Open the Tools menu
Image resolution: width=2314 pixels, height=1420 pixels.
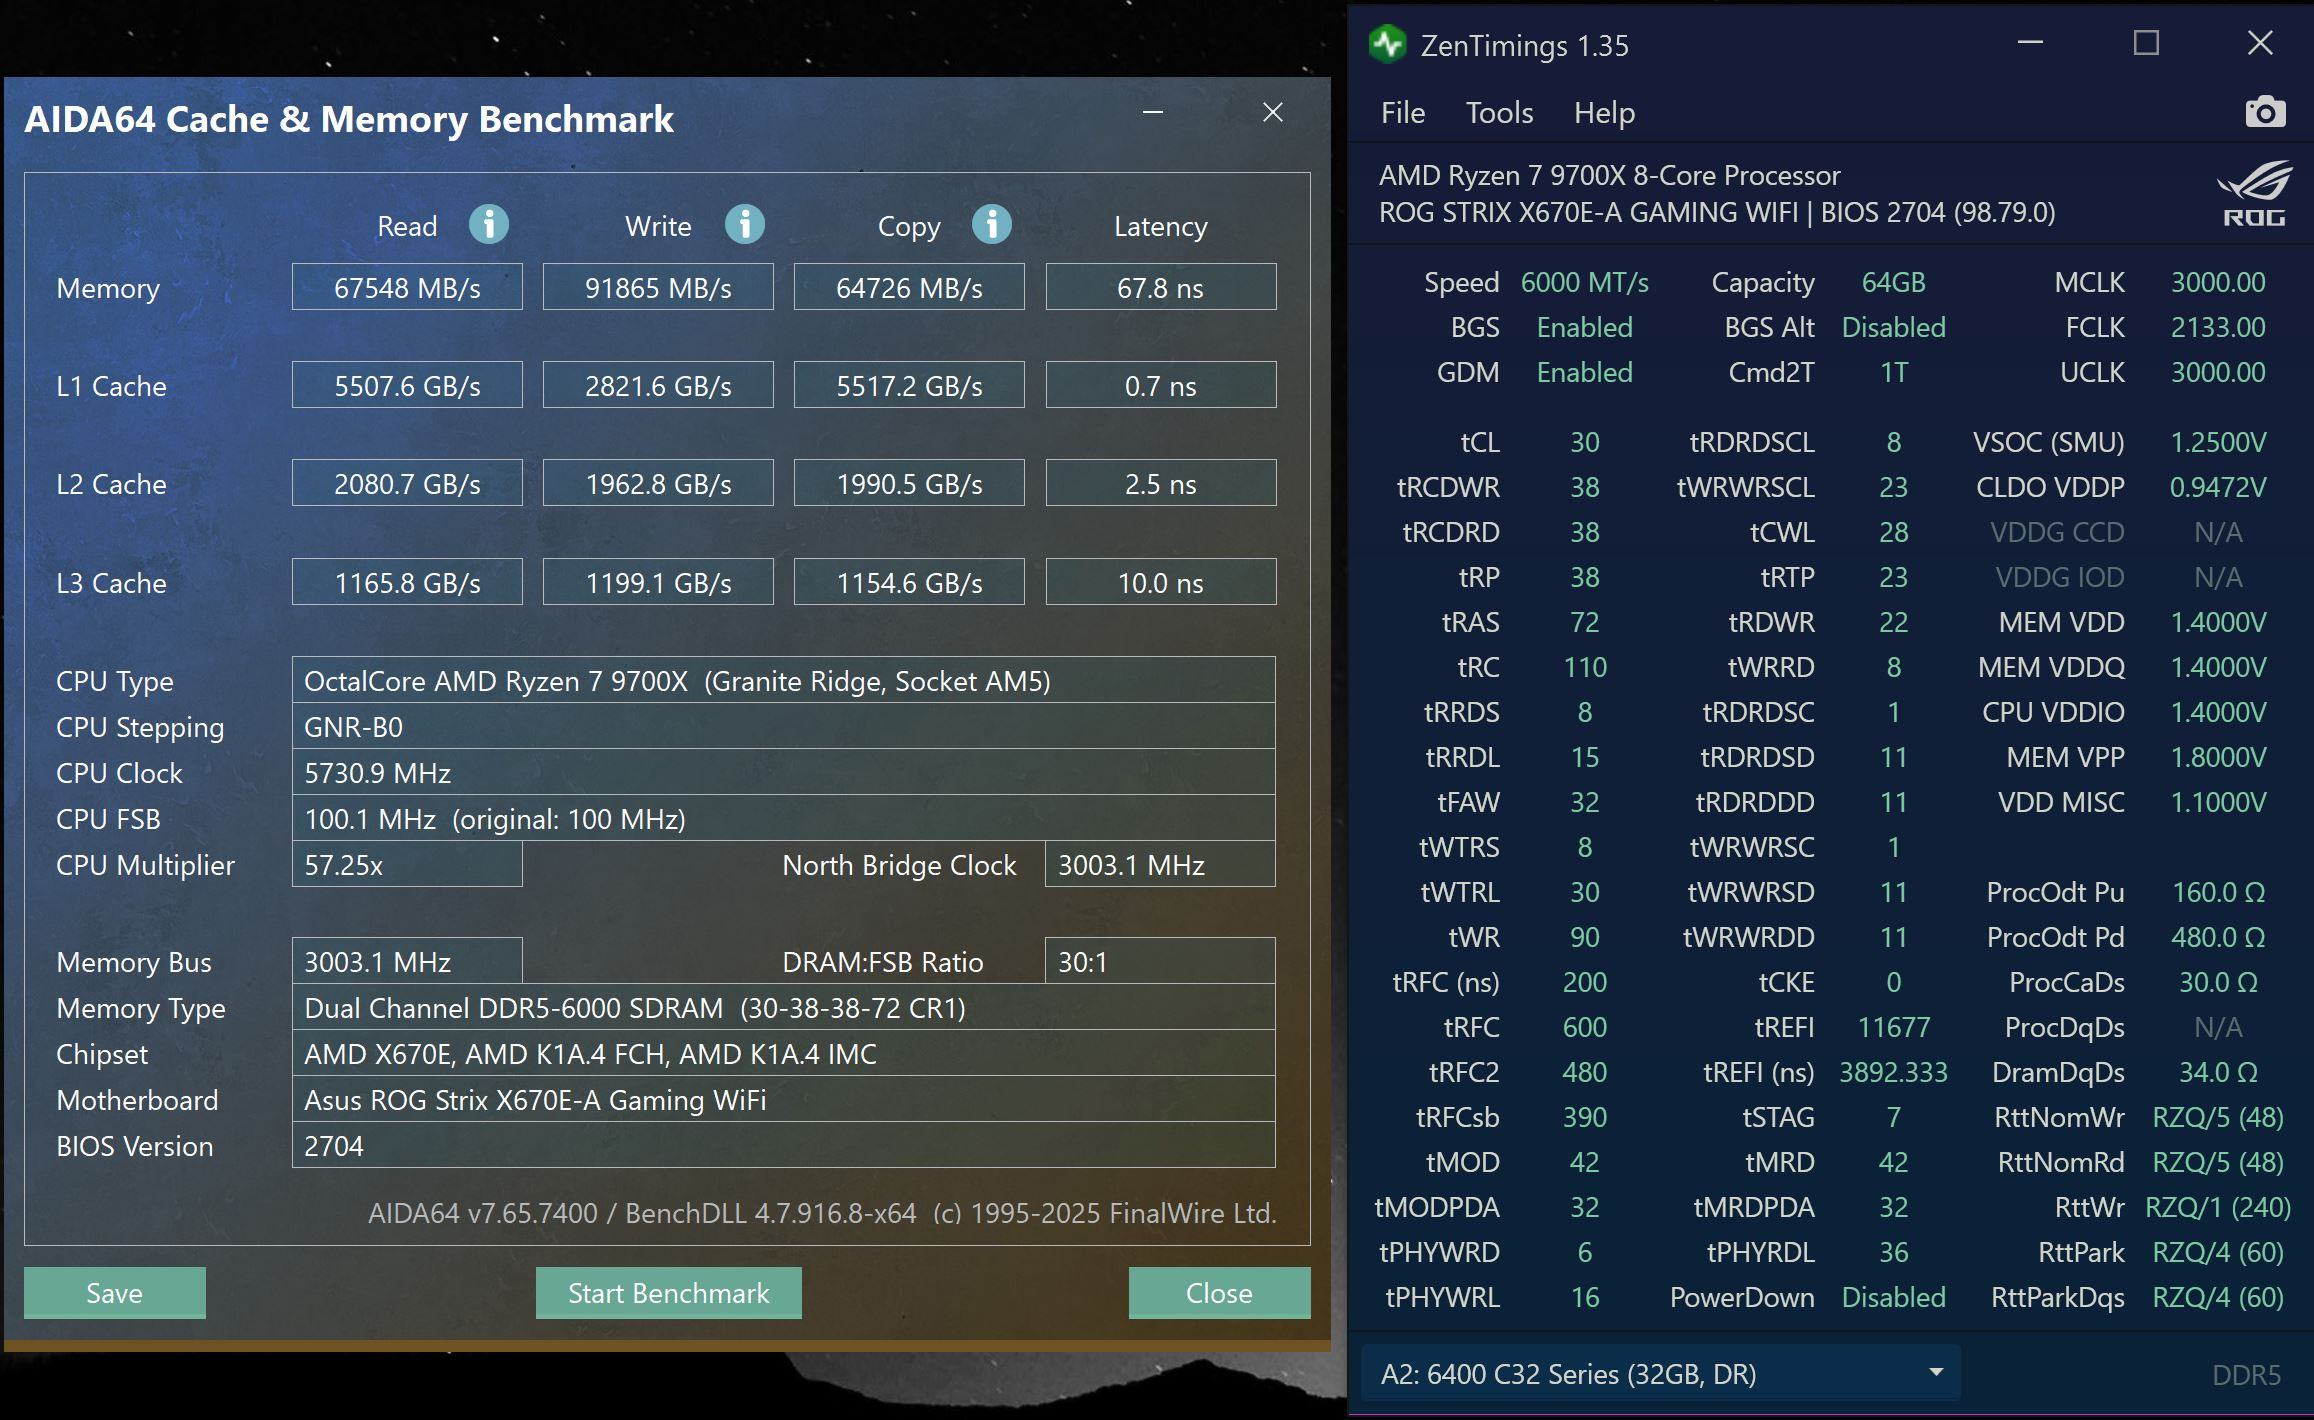(x=1499, y=113)
